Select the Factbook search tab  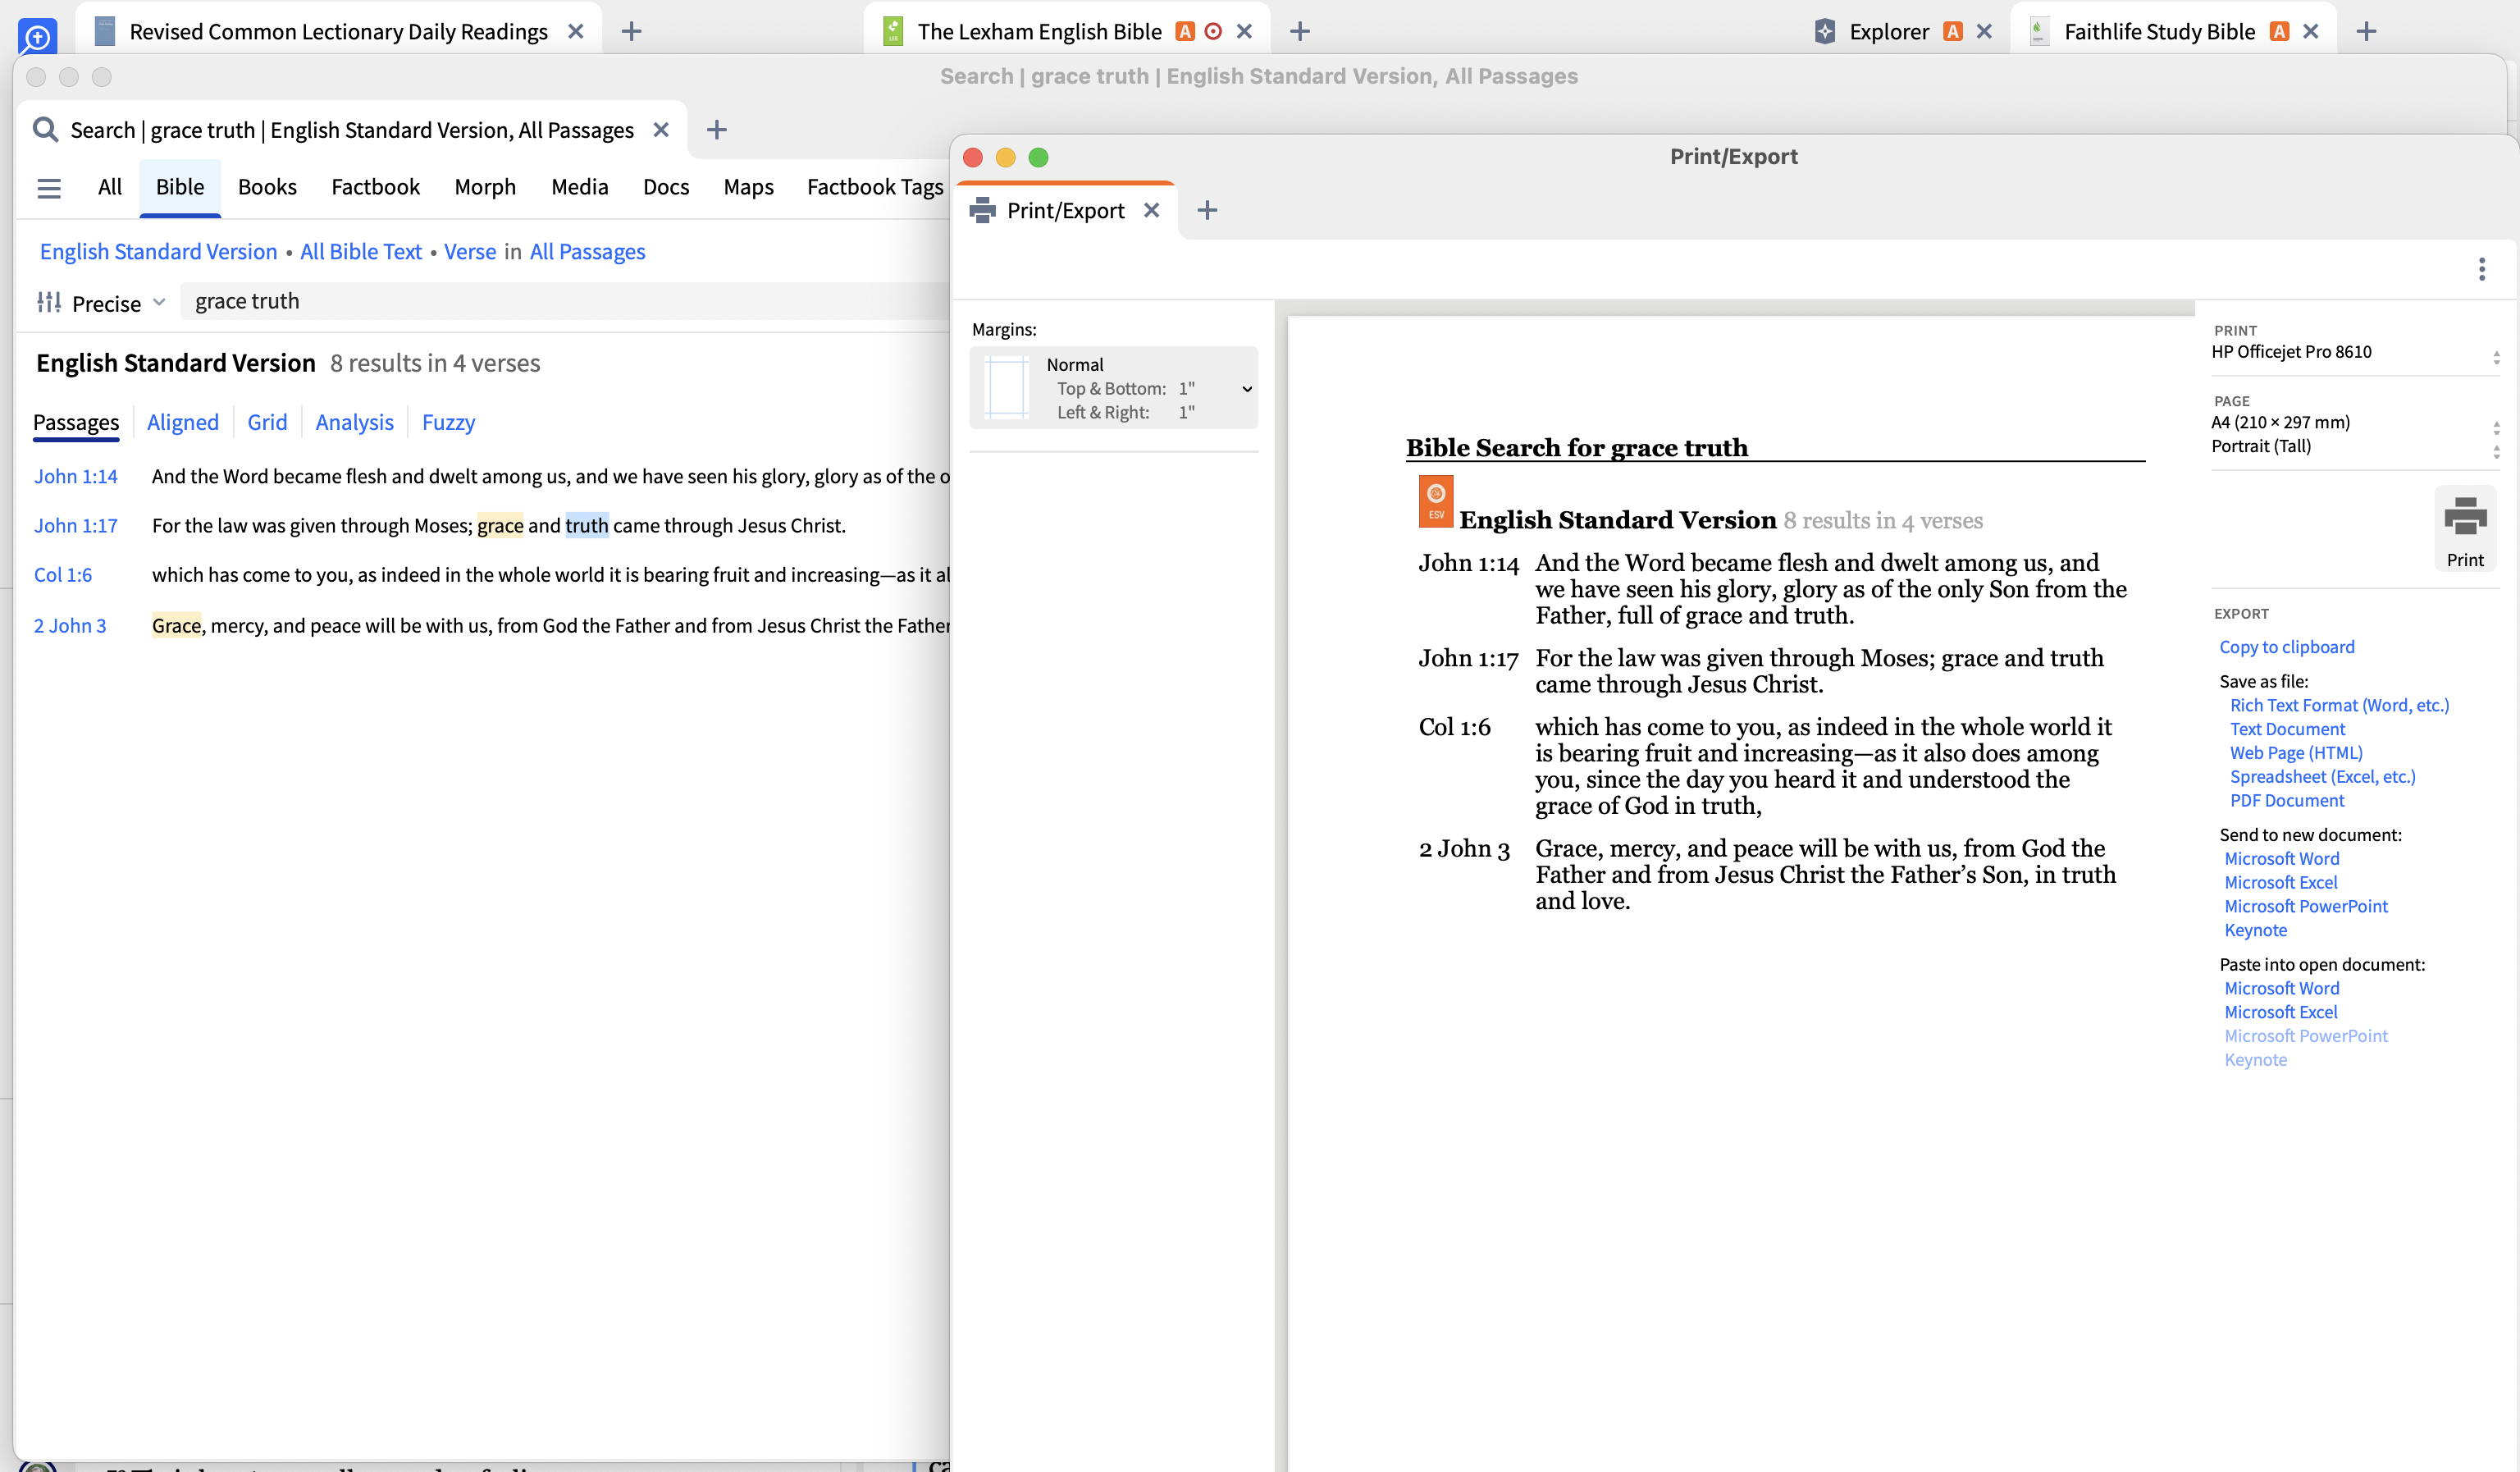pyautogui.click(x=375, y=187)
